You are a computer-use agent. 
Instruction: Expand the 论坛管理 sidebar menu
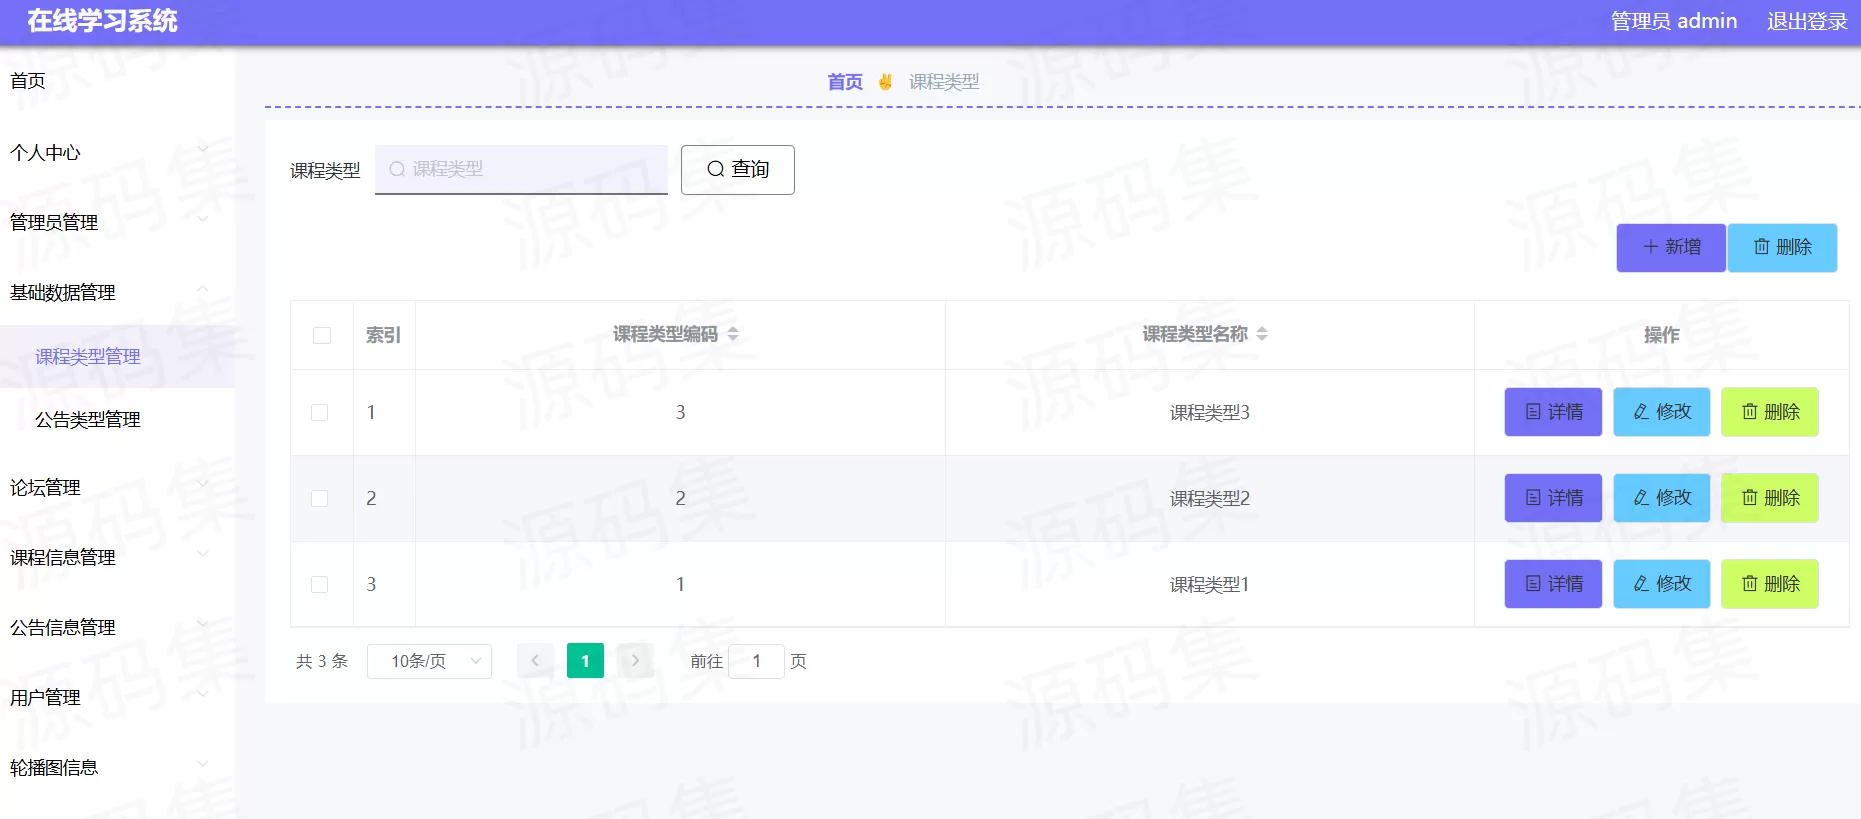pyautogui.click(x=117, y=487)
